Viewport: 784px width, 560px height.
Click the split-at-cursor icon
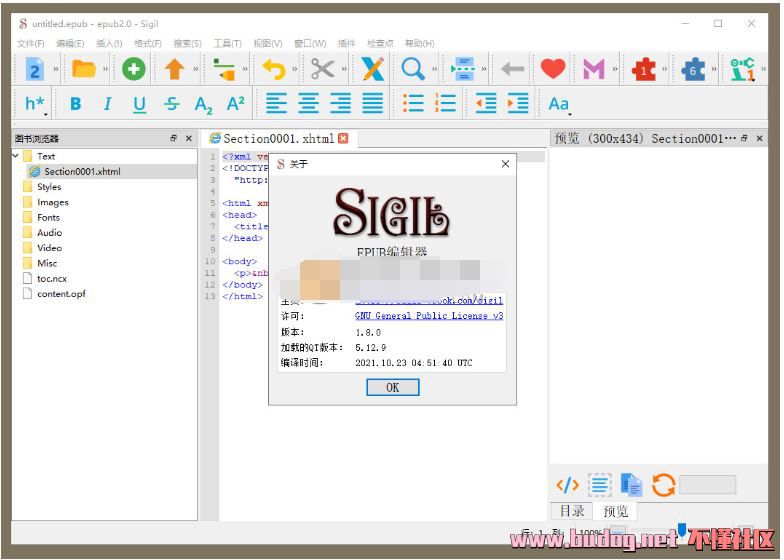click(x=464, y=69)
